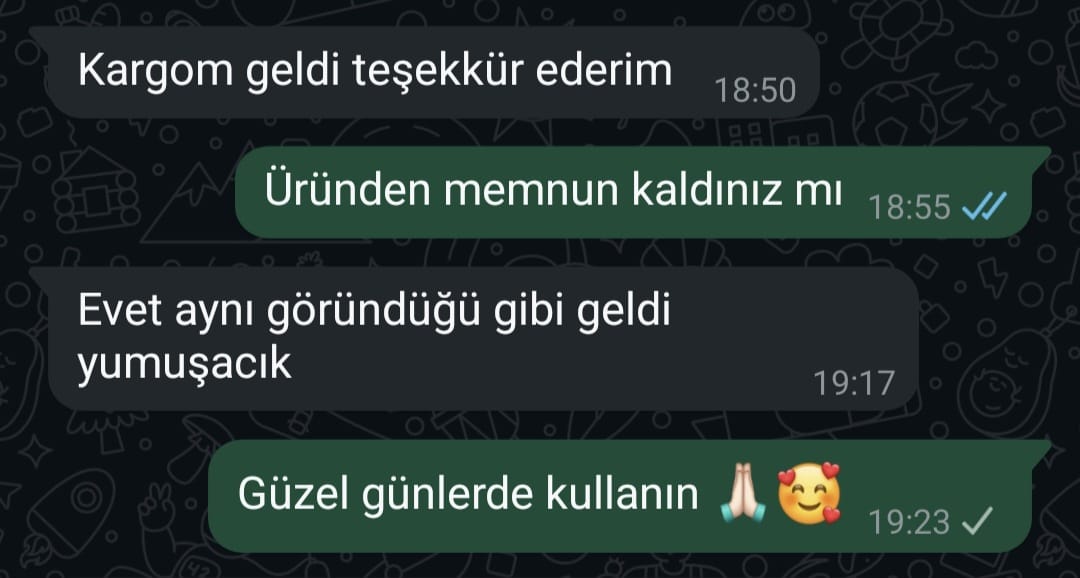Click the 19:17 timestamp
The image size is (1080, 578).
pyautogui.click(x=854, y=383)
